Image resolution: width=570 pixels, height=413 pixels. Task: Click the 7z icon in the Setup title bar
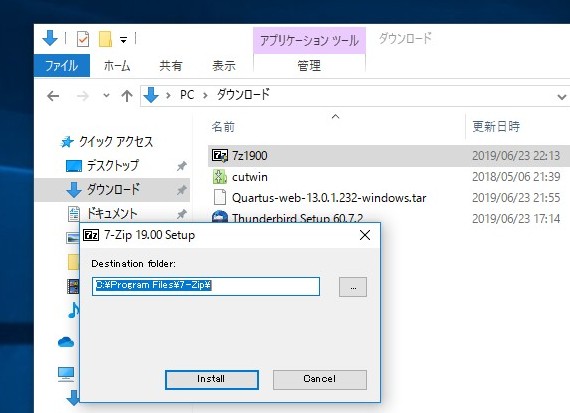coord(91,235)
